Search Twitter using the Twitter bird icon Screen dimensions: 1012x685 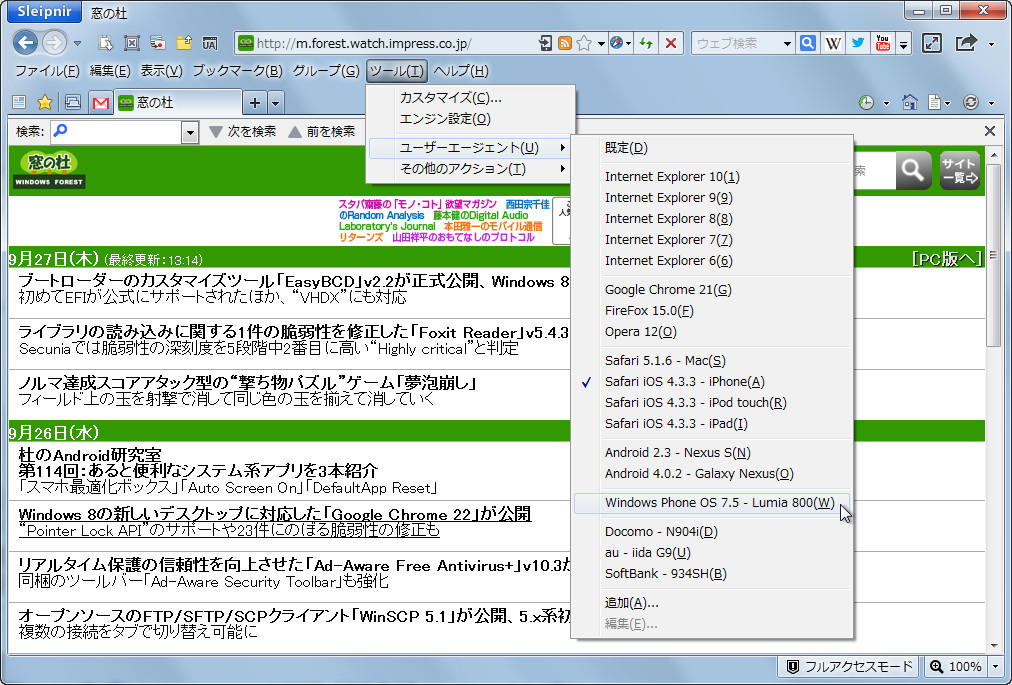coord(858,42)
